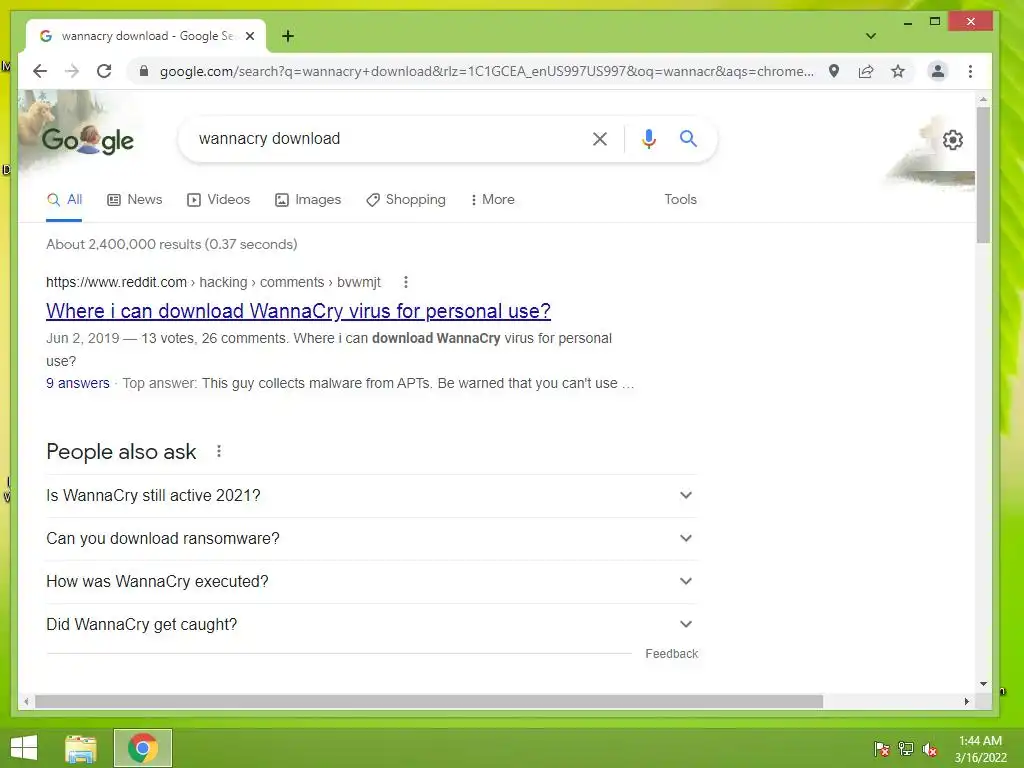Switch to Videos results
Image resolution: width=1024 pixels, height=768 pixels.
[218, 200]
